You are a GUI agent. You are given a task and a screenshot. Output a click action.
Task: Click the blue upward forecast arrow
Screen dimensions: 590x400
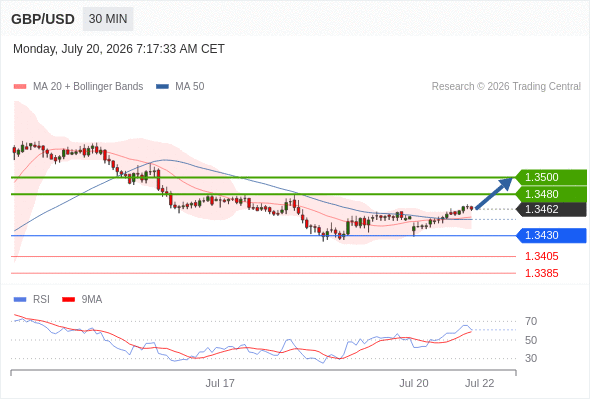(494, 193)
